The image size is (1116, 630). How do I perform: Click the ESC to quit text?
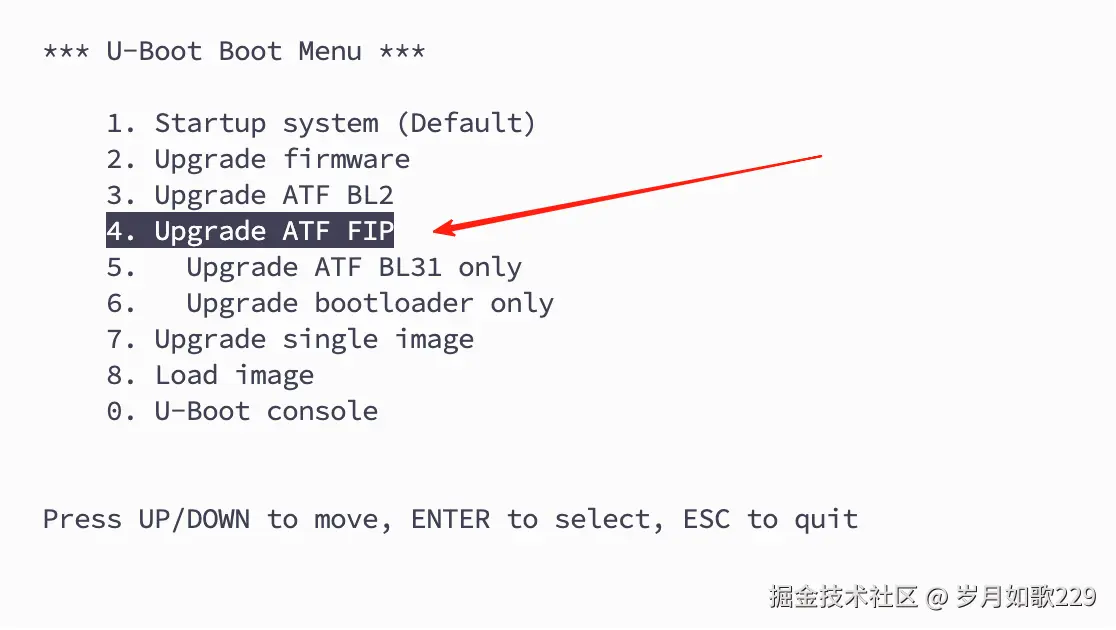pyautogui.click(x=771, y=520)
